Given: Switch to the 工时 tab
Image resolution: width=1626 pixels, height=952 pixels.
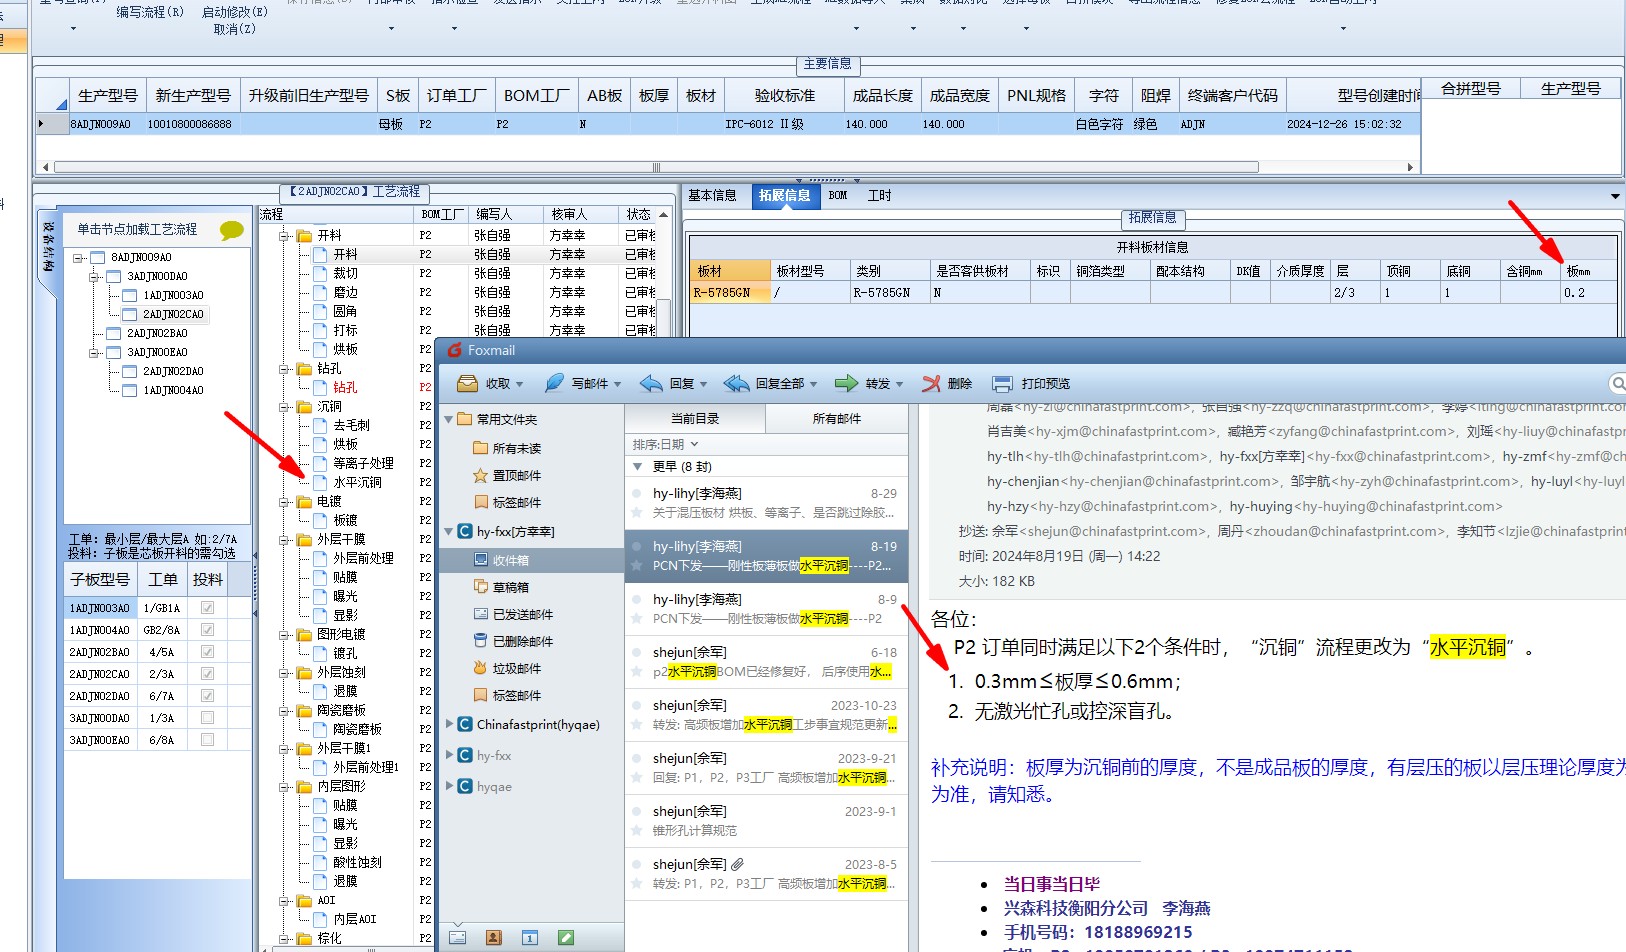Looking at the screenshot, I should pyautogui.click(x=879, y=196).
